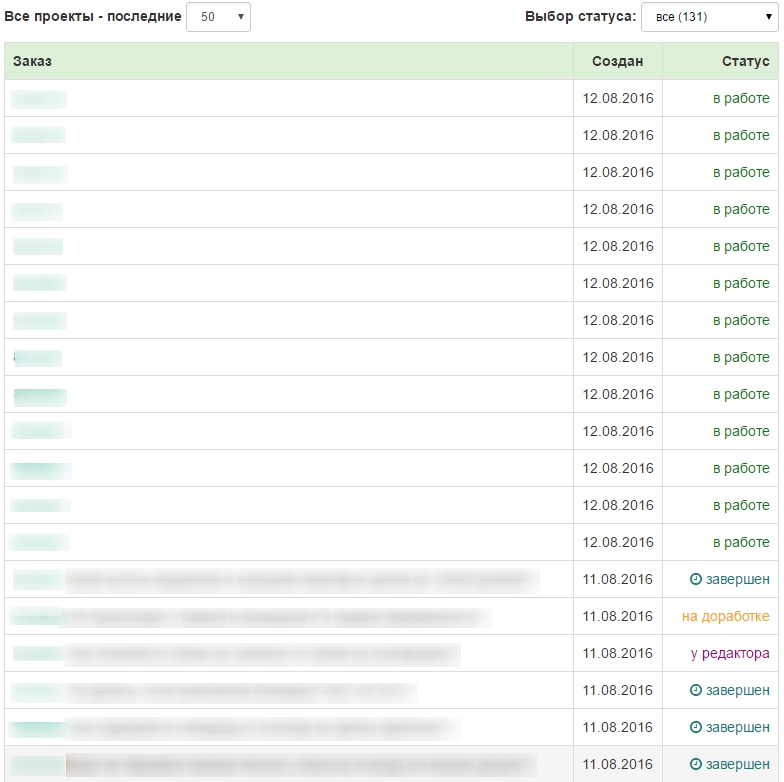
Task: Click завершен text in the highlighted bottom row
Action: 738,764
